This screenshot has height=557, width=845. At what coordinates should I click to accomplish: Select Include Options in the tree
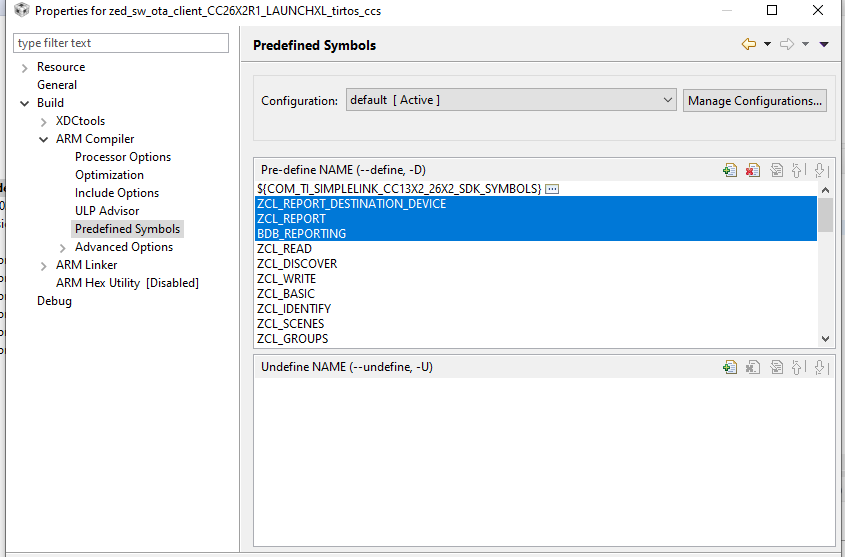click(117, 193)
